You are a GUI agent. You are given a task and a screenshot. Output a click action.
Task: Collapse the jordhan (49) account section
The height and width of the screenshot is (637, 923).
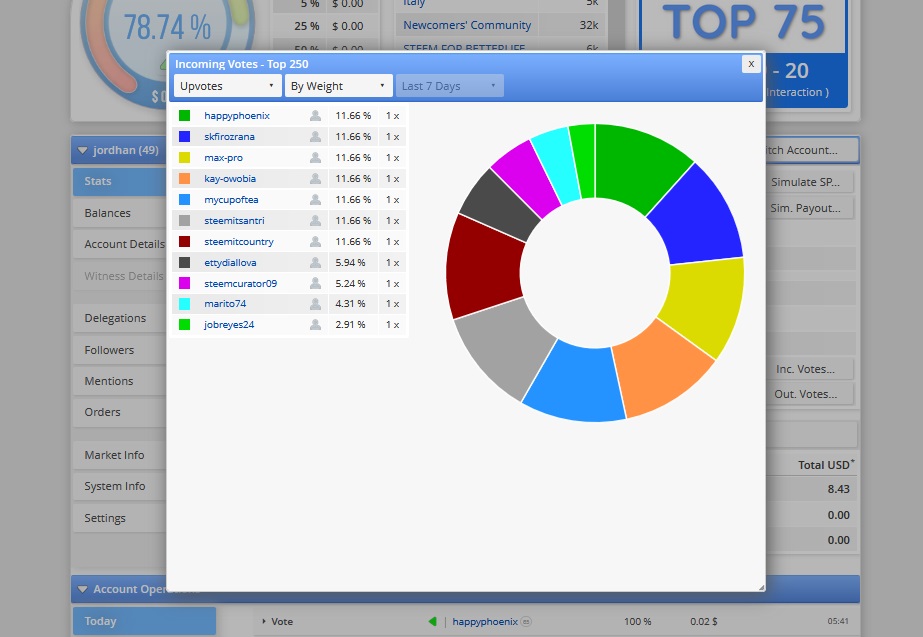click(82, 150)
